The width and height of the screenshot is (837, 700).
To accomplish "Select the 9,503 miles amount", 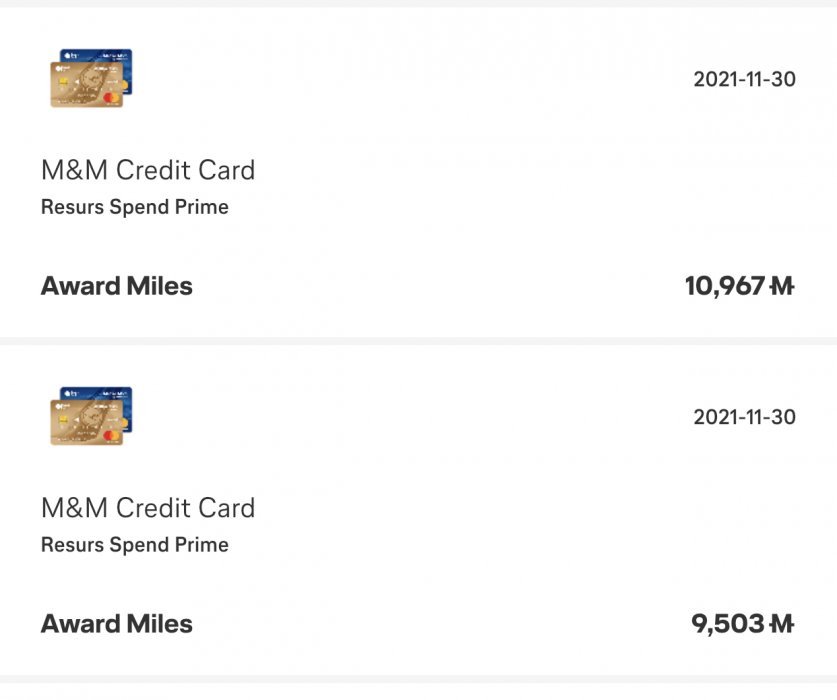I will [x=728, y=624].
